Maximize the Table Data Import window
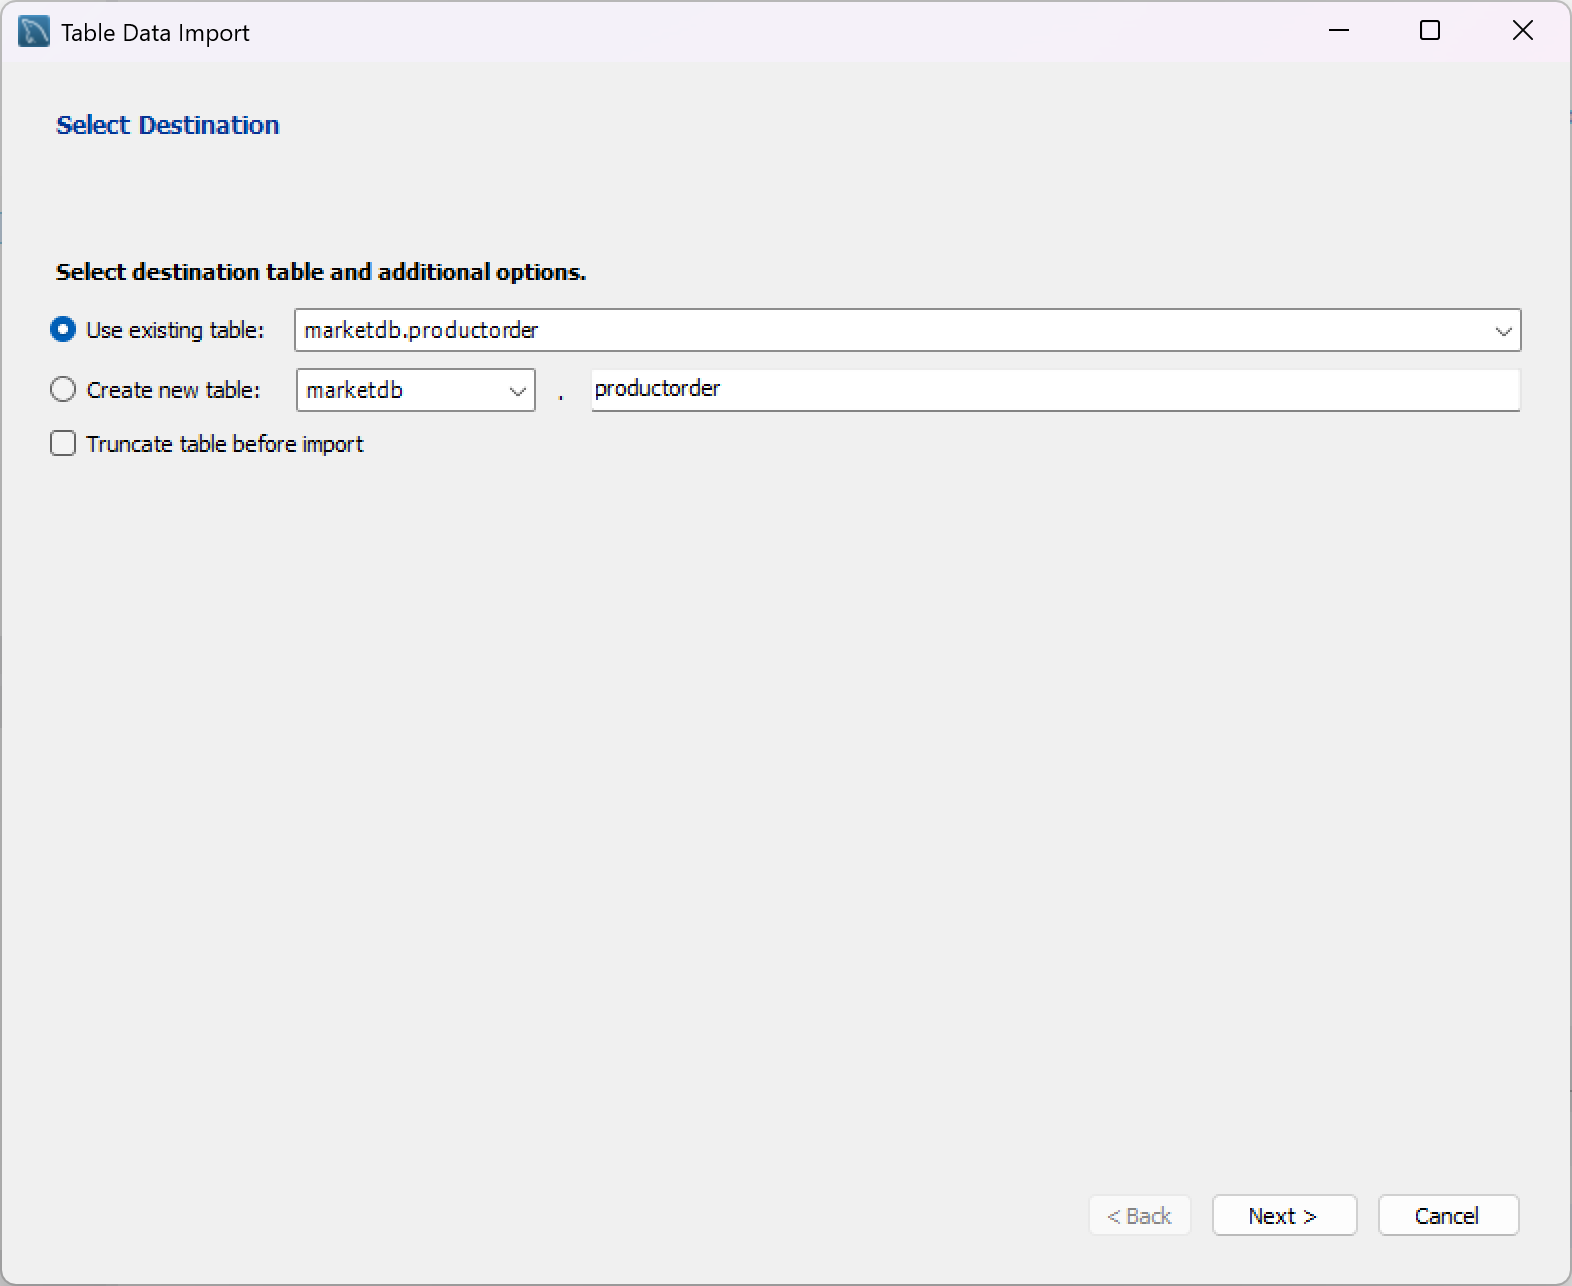The height and width of the screenshot is (1286, 1572). pos(1430,31)
